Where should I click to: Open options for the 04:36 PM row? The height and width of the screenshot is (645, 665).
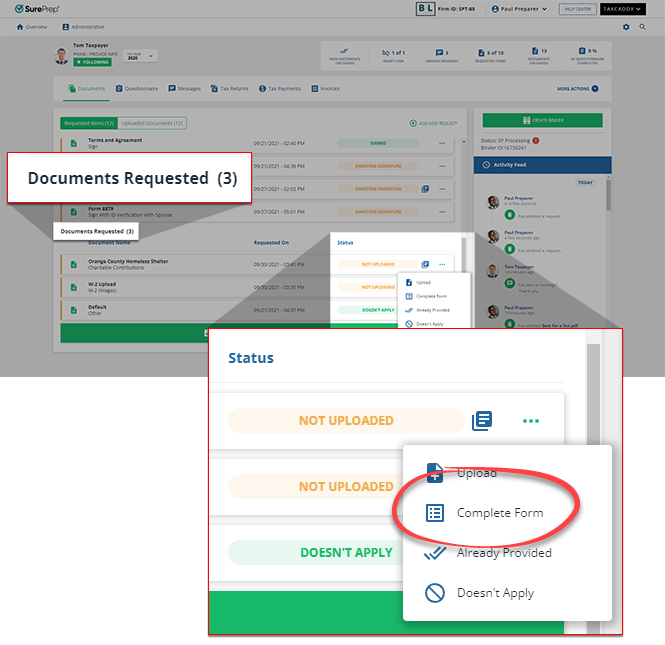442,166
